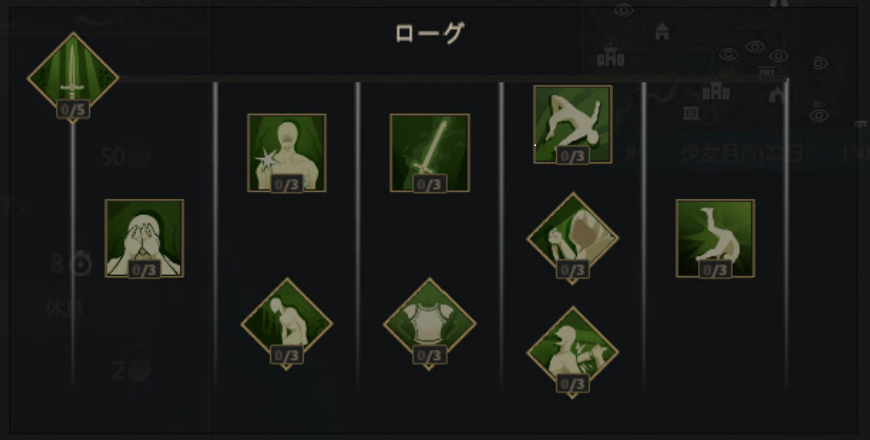
Task: Select the chest armor diamond skill
Action: tap(429, 323)
